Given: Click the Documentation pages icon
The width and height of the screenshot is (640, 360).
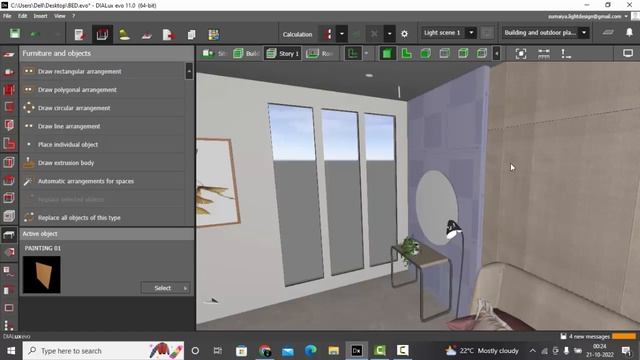Looking at the screenshot, I should [x=191, y=35].
